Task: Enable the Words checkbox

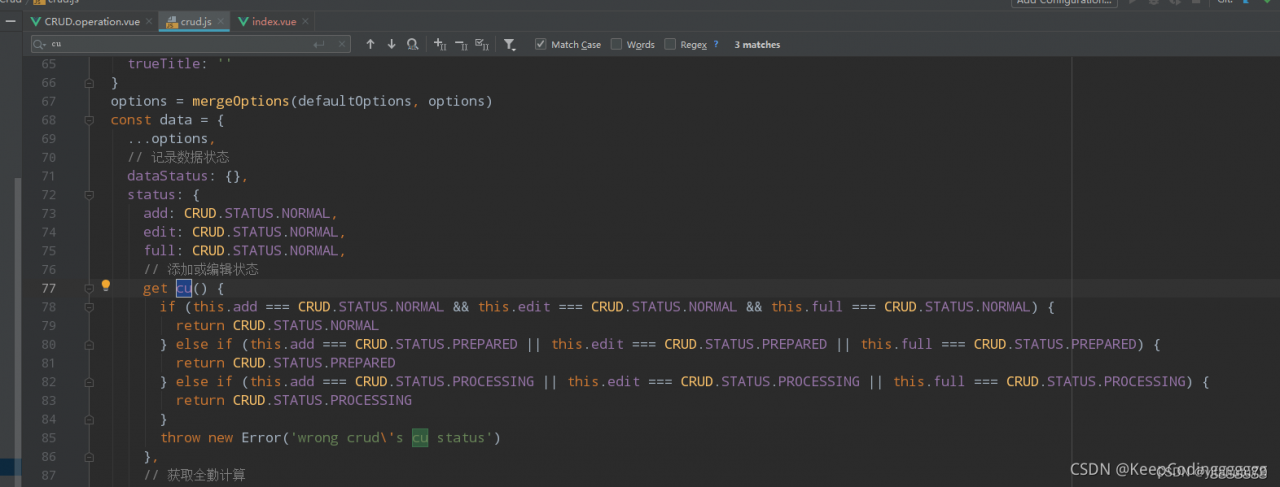Action: point(616,44)
